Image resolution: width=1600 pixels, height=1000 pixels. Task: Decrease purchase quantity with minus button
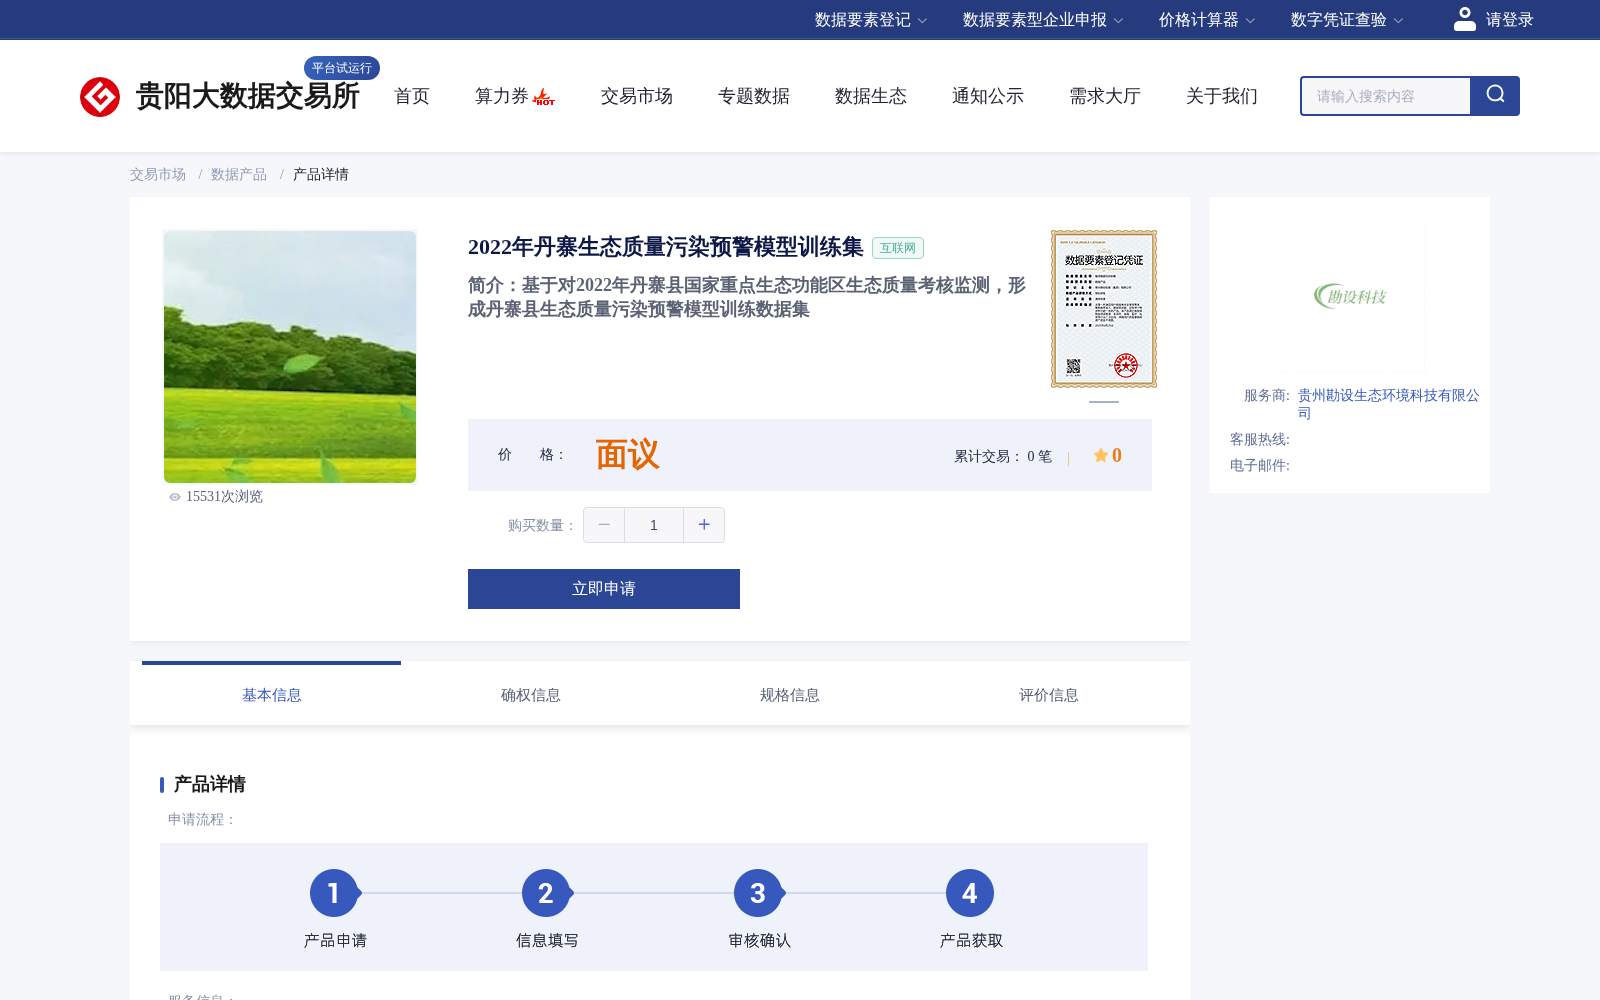(x=604, y=525)
